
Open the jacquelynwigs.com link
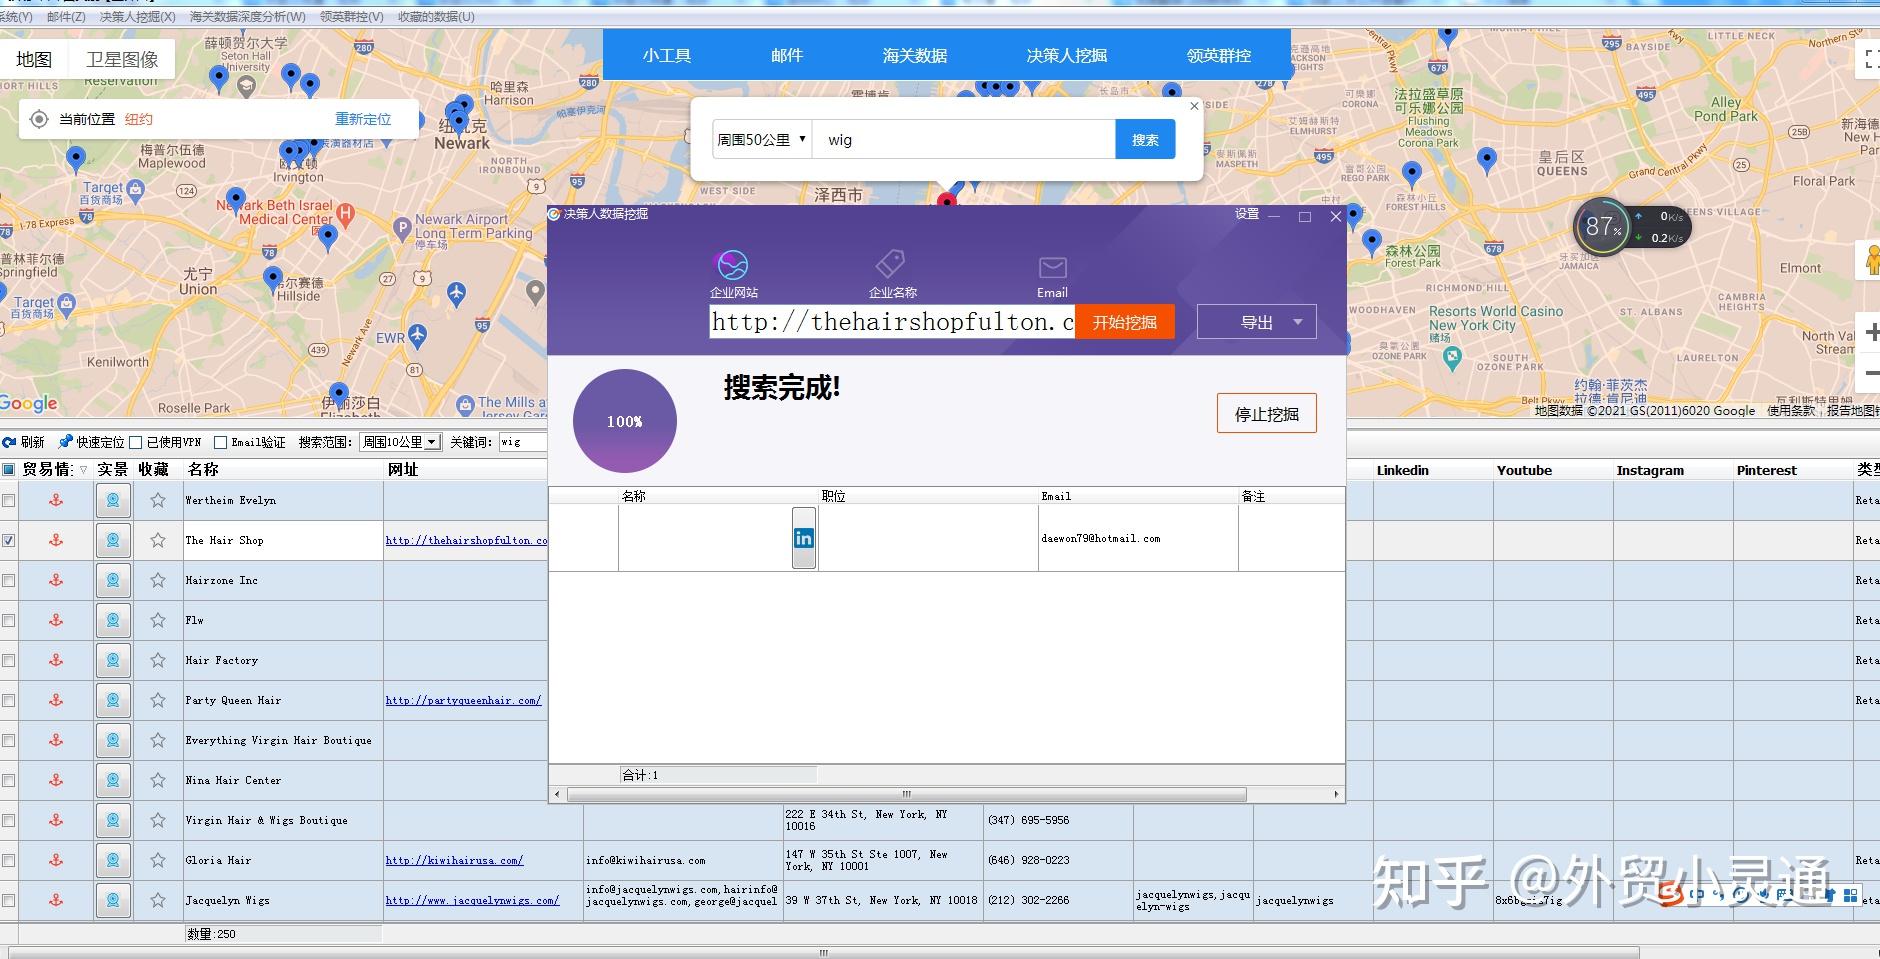tap(472, 900)
